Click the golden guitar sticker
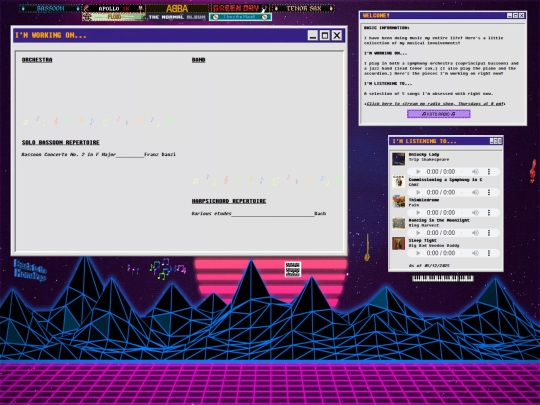 tap(367, 248)
